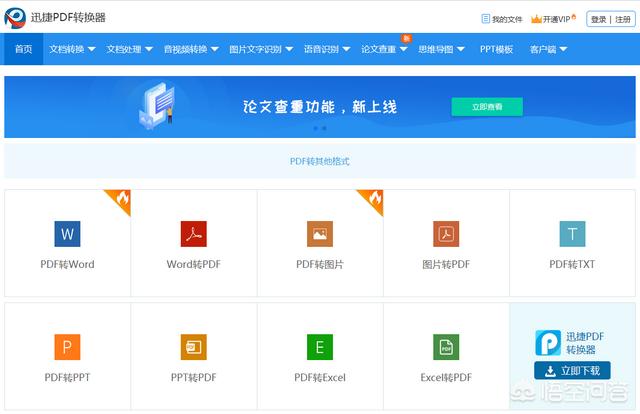Image resolution: width=640 pixels, height=414 pixels.
Task: Click the 迅捷PDF转换器 client app icon
Action: pyautogui.click(x=548, y=343)
